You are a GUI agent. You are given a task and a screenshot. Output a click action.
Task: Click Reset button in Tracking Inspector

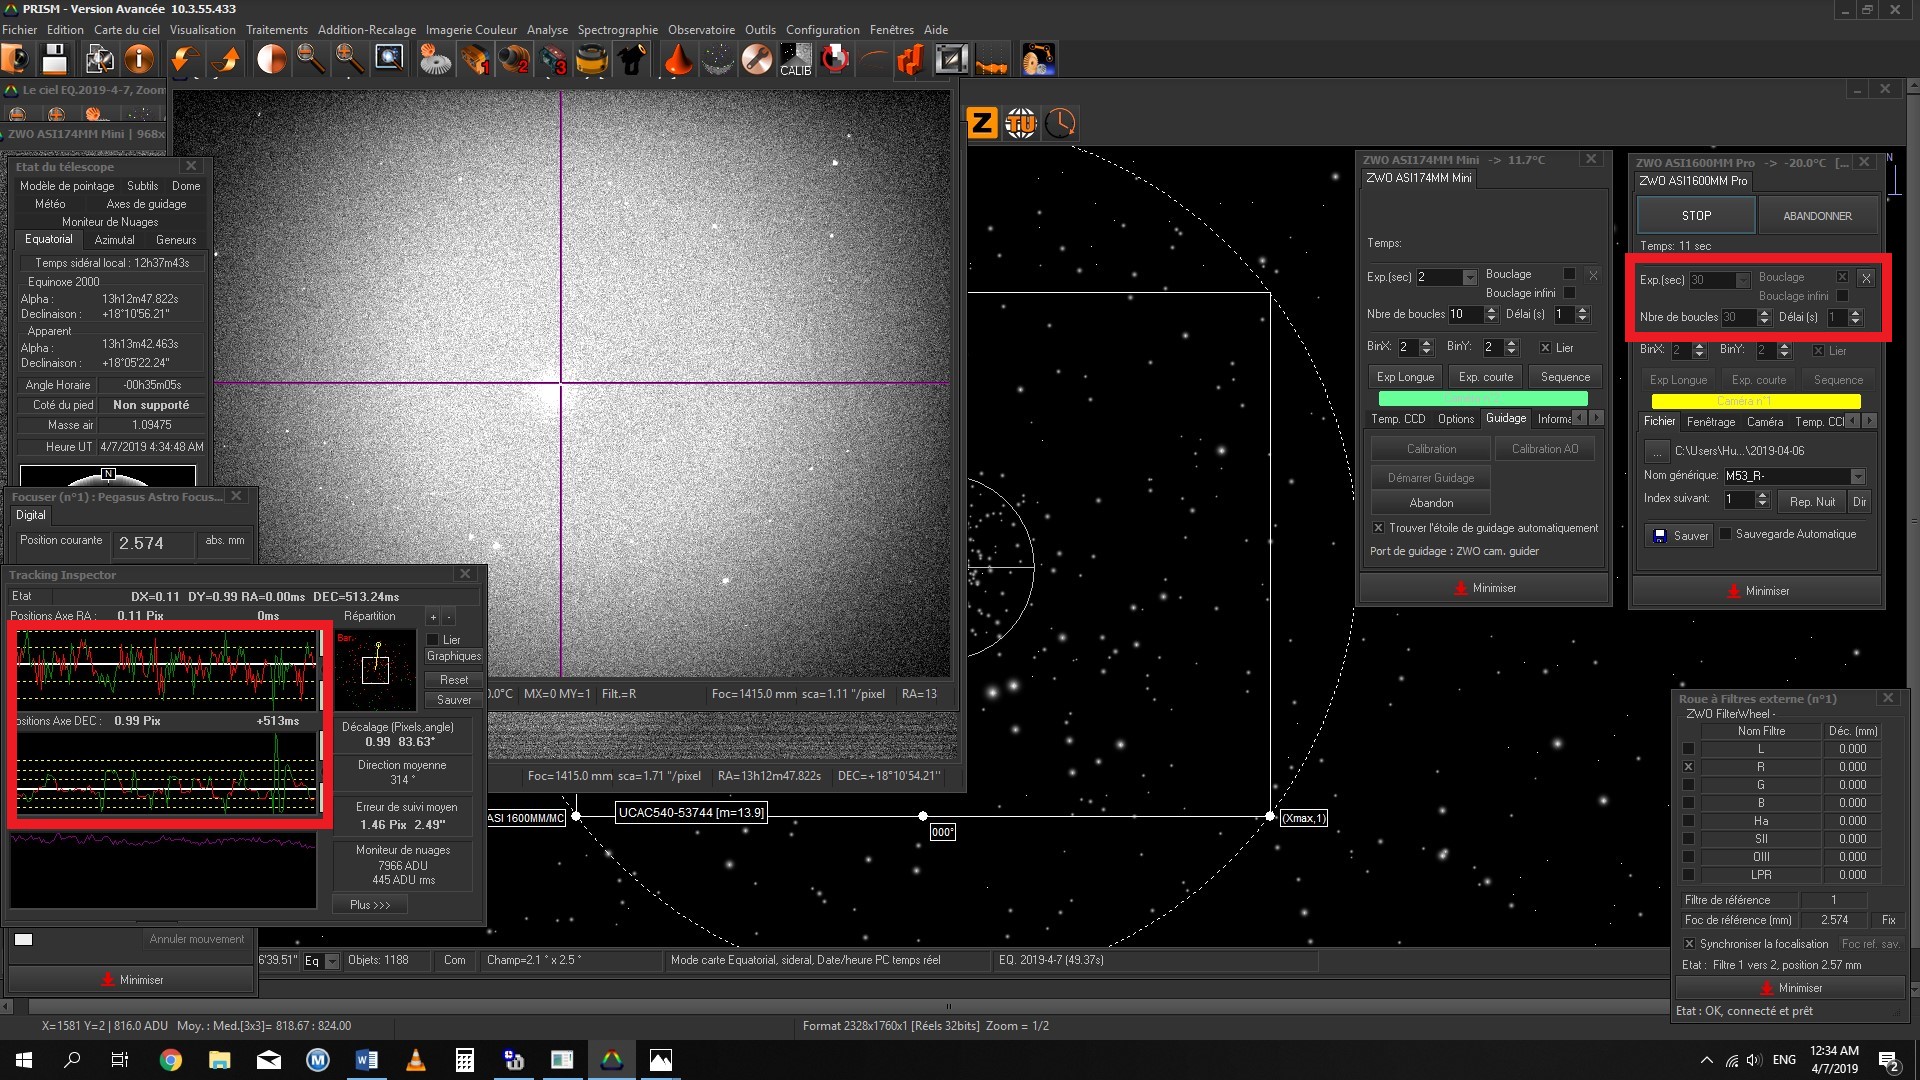point(454,680)
